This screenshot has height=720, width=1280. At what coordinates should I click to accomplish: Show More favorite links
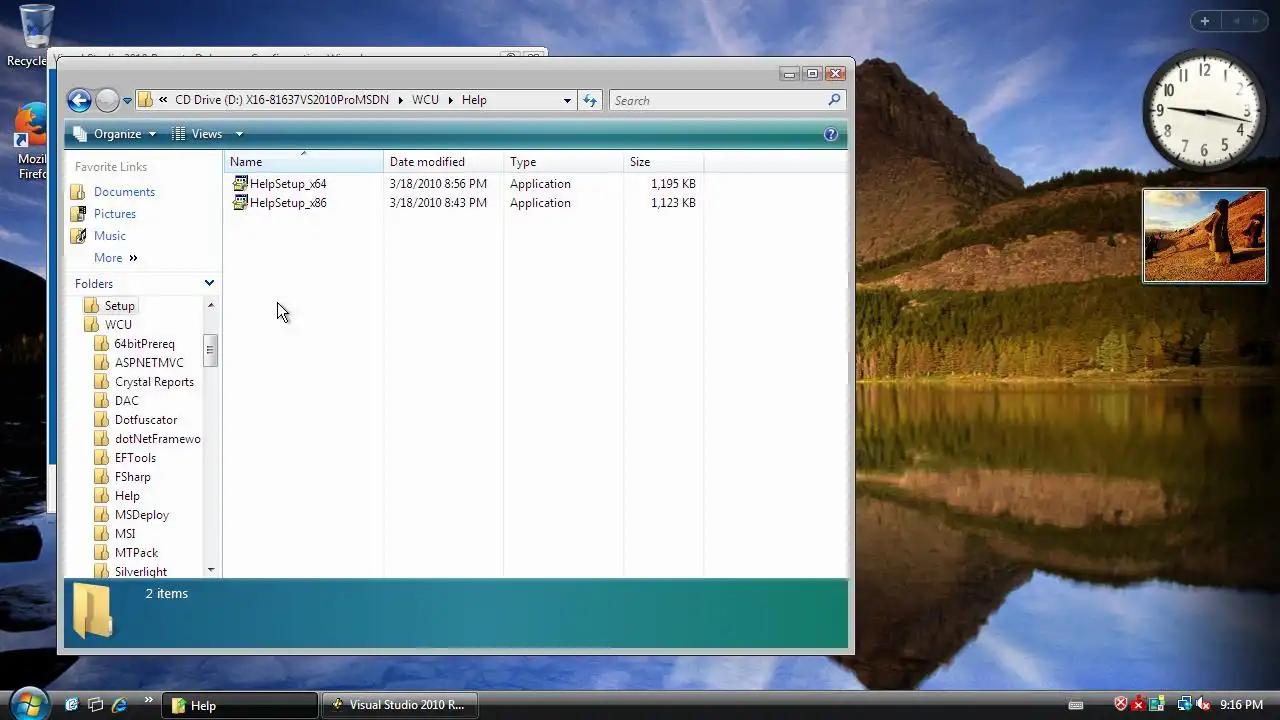(115, 258)
